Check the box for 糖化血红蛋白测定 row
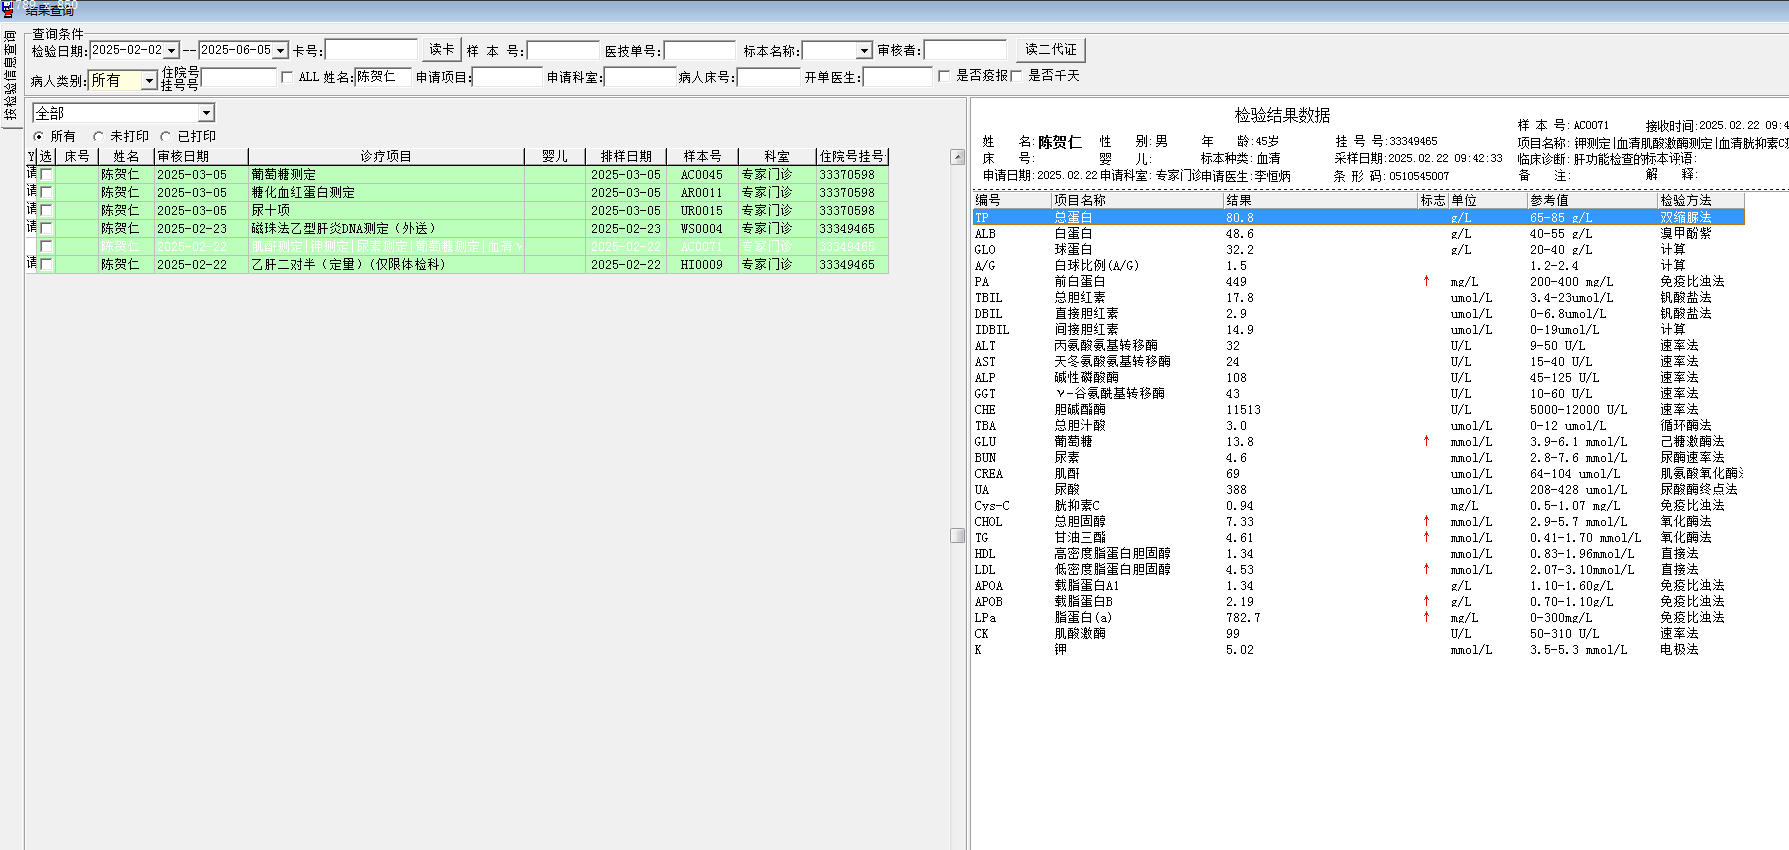This screenshot has width=1789, height=850. pos(46,193)
